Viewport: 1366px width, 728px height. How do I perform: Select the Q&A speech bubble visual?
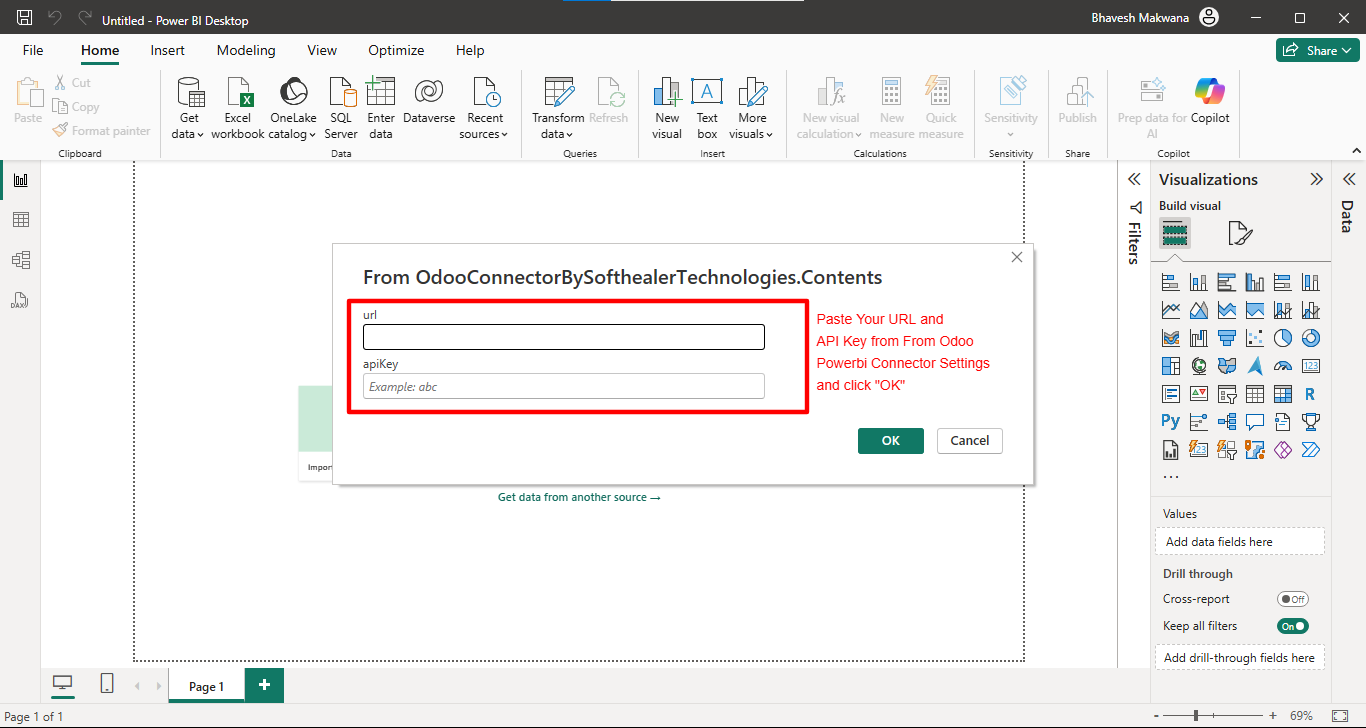pos(1255,422)
